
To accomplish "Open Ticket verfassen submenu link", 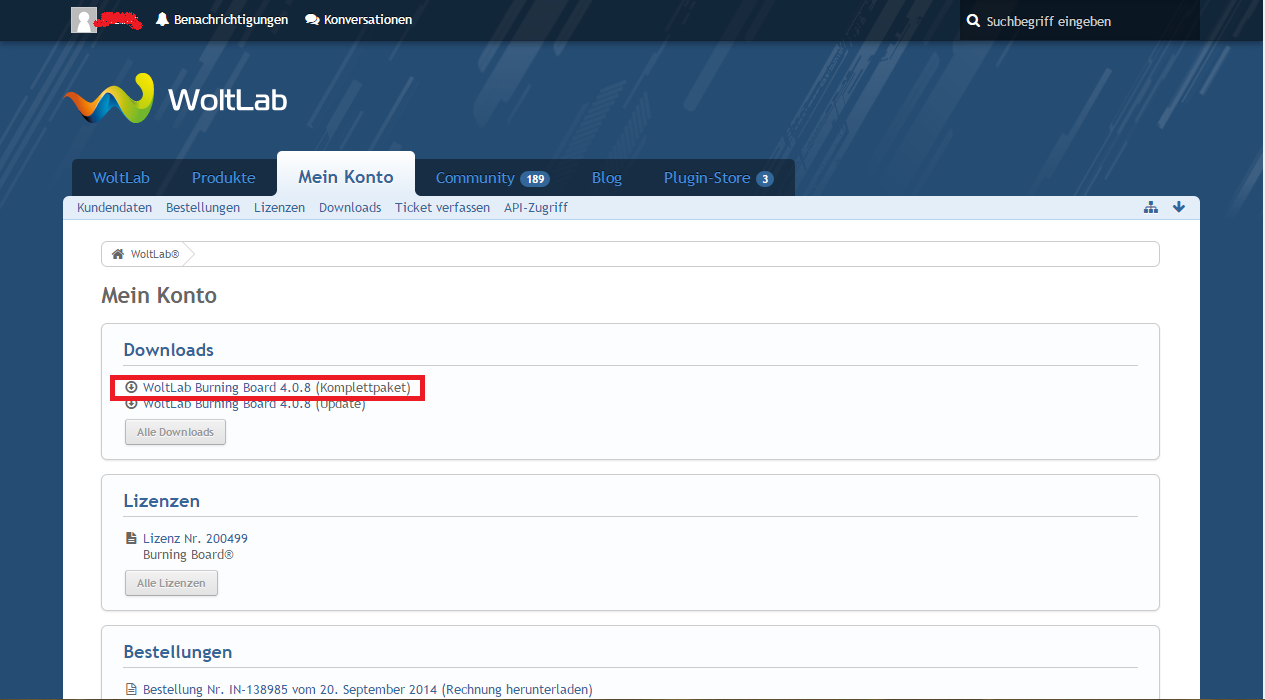I will (x=442, y=208).
